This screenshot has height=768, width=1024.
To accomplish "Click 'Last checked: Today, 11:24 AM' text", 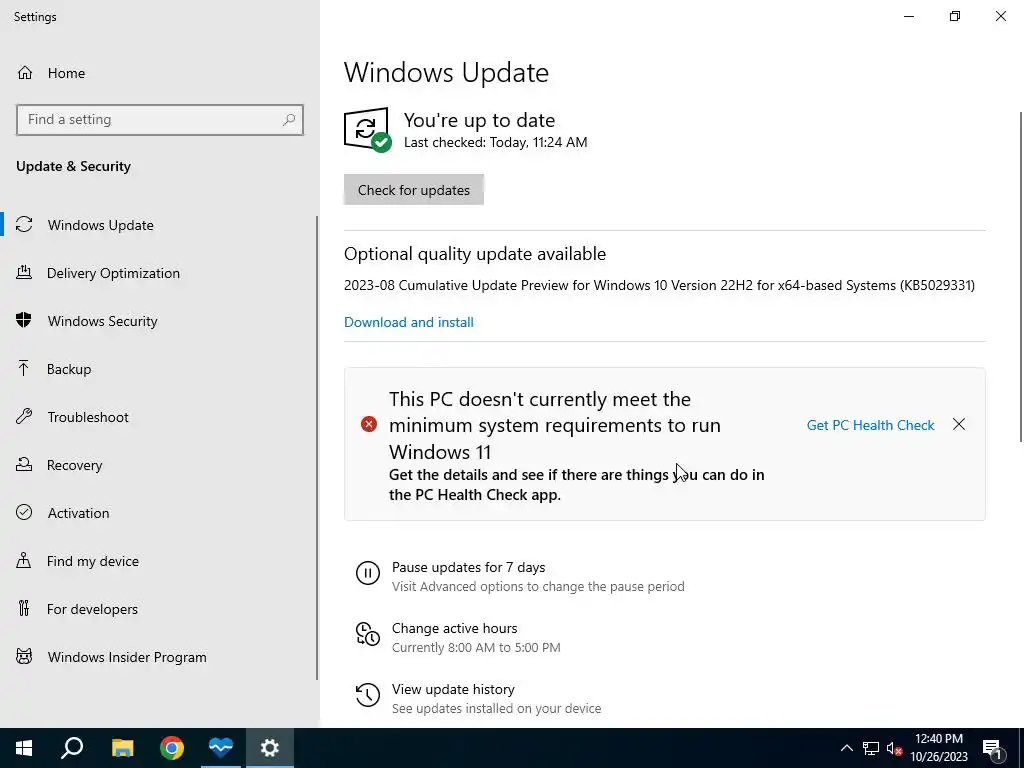I will coord(495,142).
